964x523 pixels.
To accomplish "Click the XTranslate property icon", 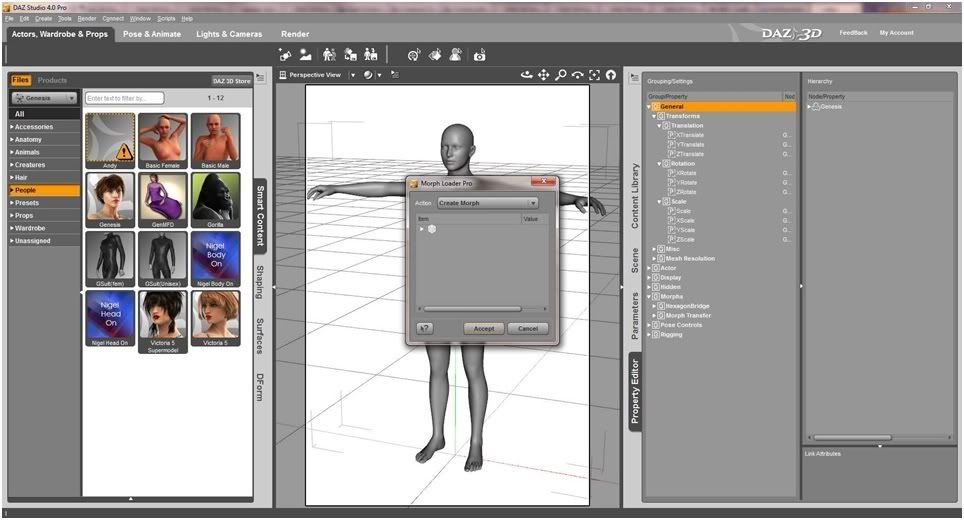I will [673, 135].
